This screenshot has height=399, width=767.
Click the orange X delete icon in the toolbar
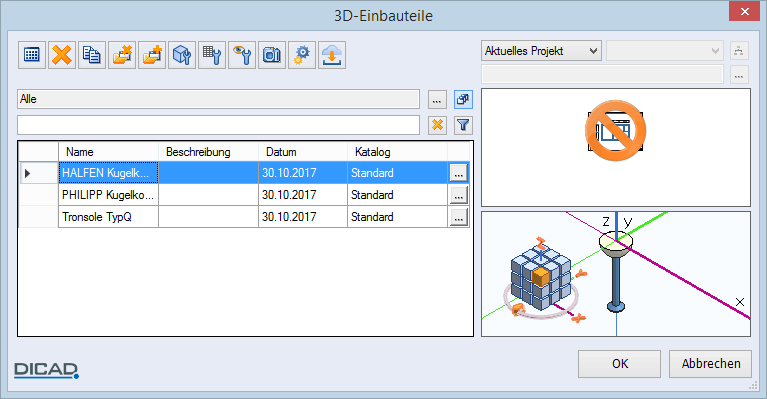(x=62, y=55)
